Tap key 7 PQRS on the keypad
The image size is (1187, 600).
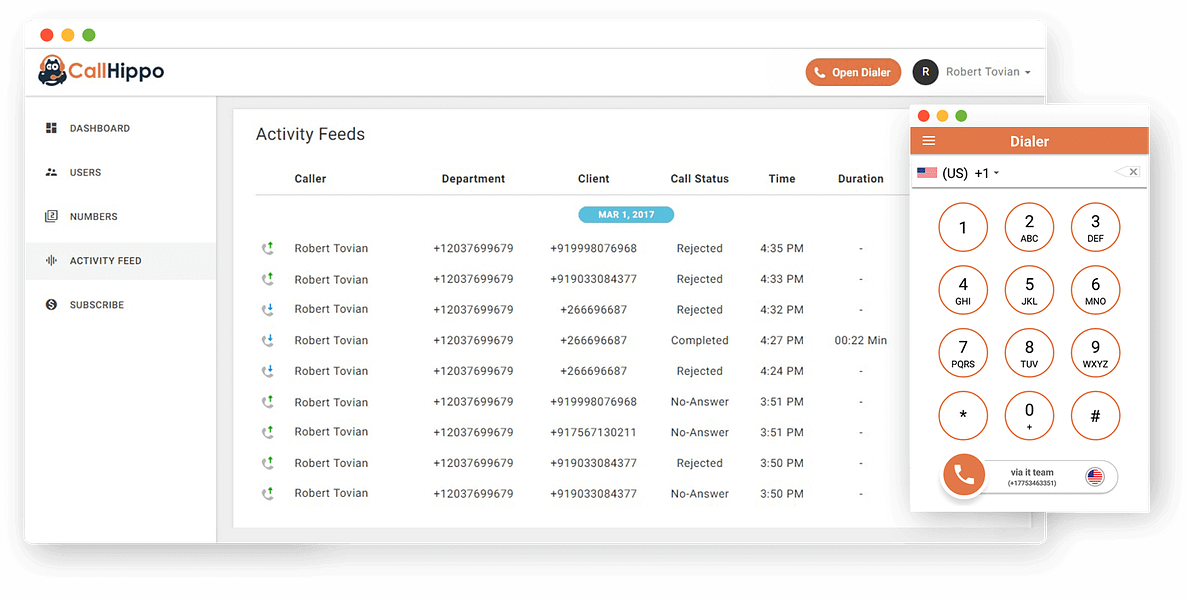pyautogui.click(x=963, y=353)
